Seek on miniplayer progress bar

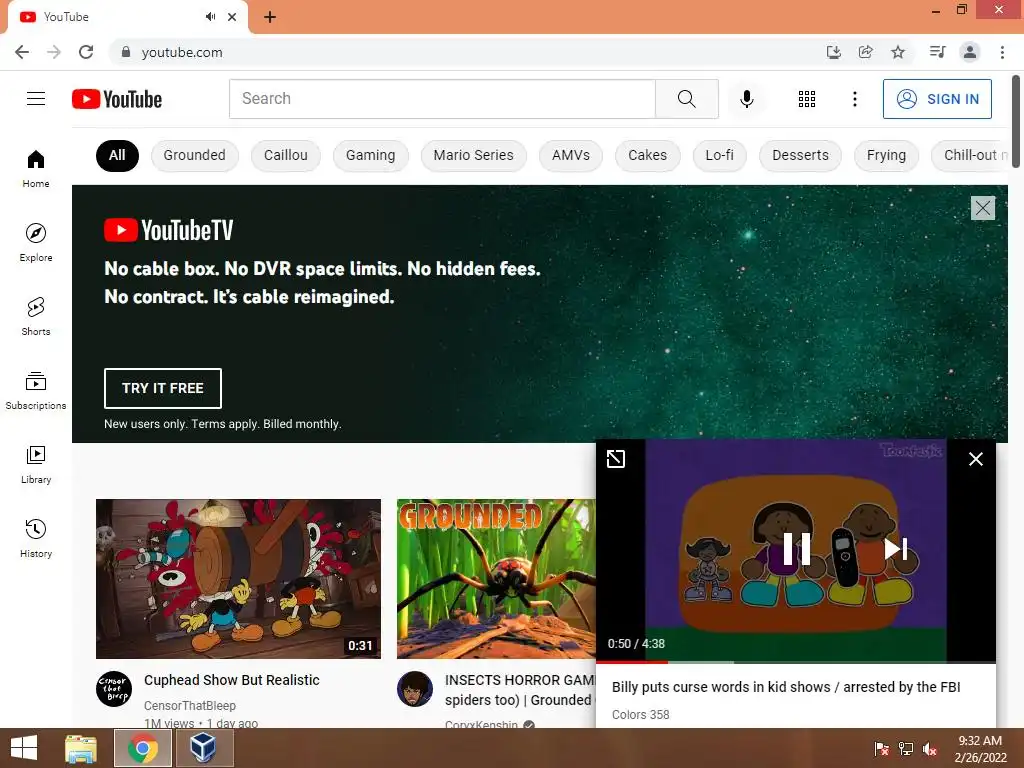[x=795, y=662]
